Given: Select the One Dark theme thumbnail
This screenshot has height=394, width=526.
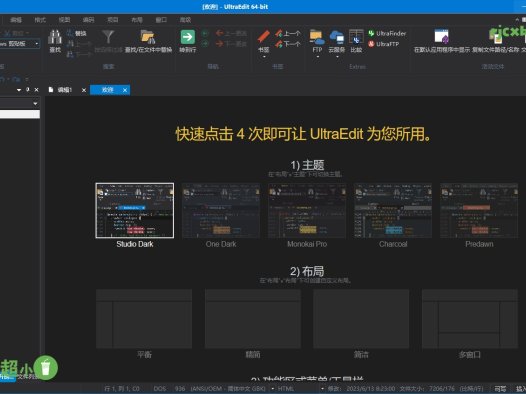Looking at the screenshot, I should [221, 210].
